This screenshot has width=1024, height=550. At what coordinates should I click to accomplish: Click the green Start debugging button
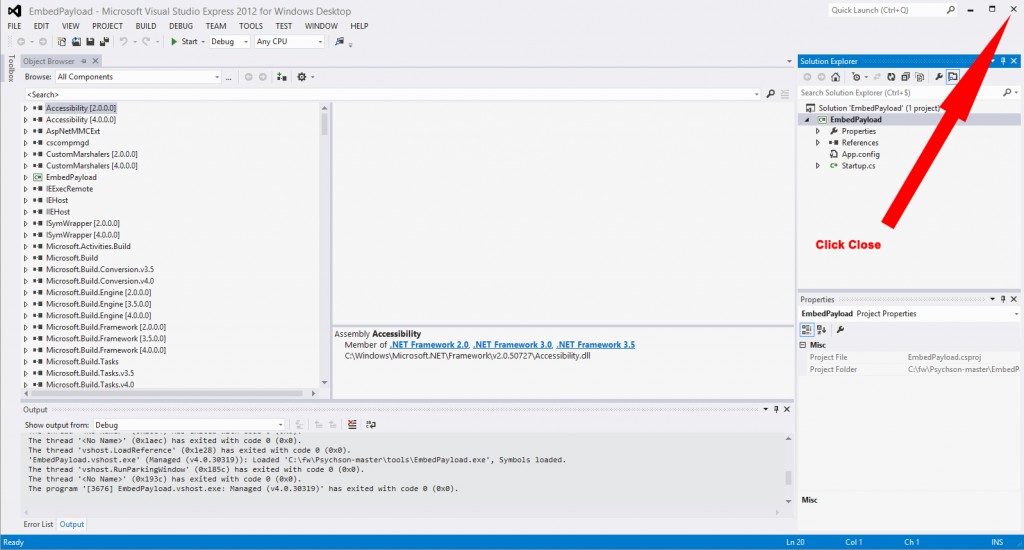coord(184,41)
